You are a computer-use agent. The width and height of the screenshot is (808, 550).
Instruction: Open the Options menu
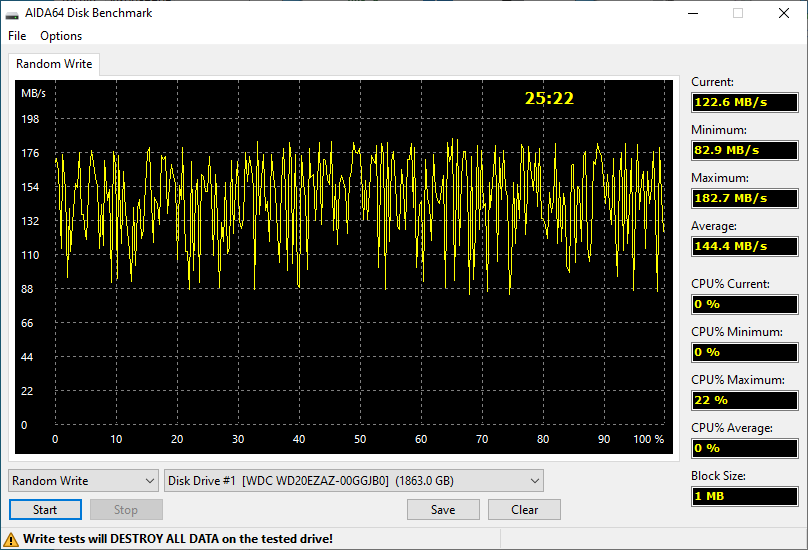point(61,36)
